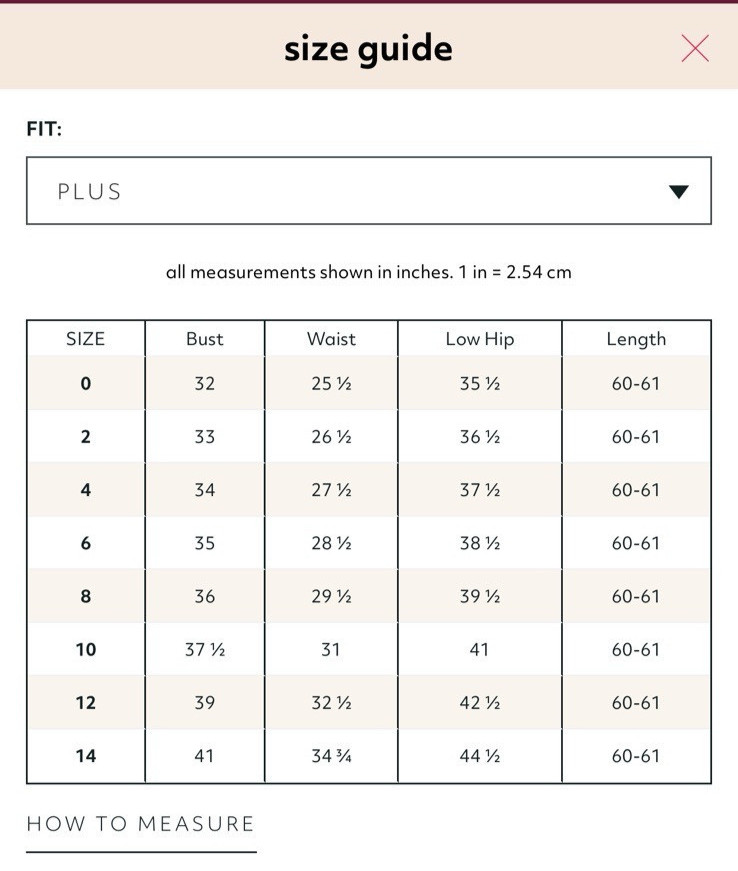
Task: Click size 4 row label
Action: (86, 490)
